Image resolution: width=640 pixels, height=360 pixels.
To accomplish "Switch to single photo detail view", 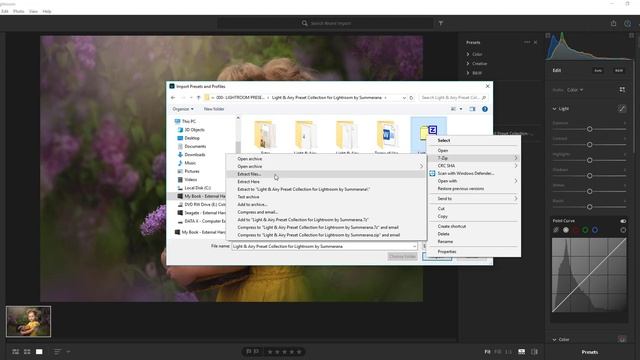I will (x=39, y=351).
